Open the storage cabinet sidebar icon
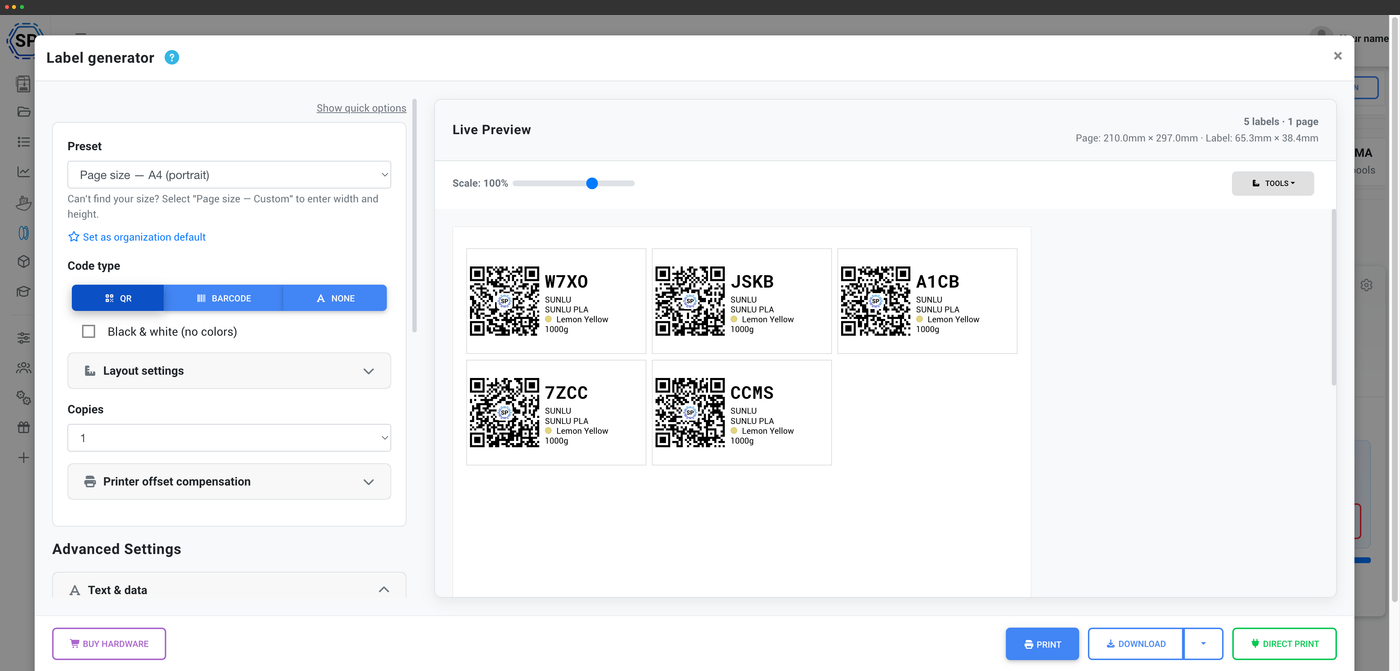This screenshot has width=1400, height=671. (24, 84)
